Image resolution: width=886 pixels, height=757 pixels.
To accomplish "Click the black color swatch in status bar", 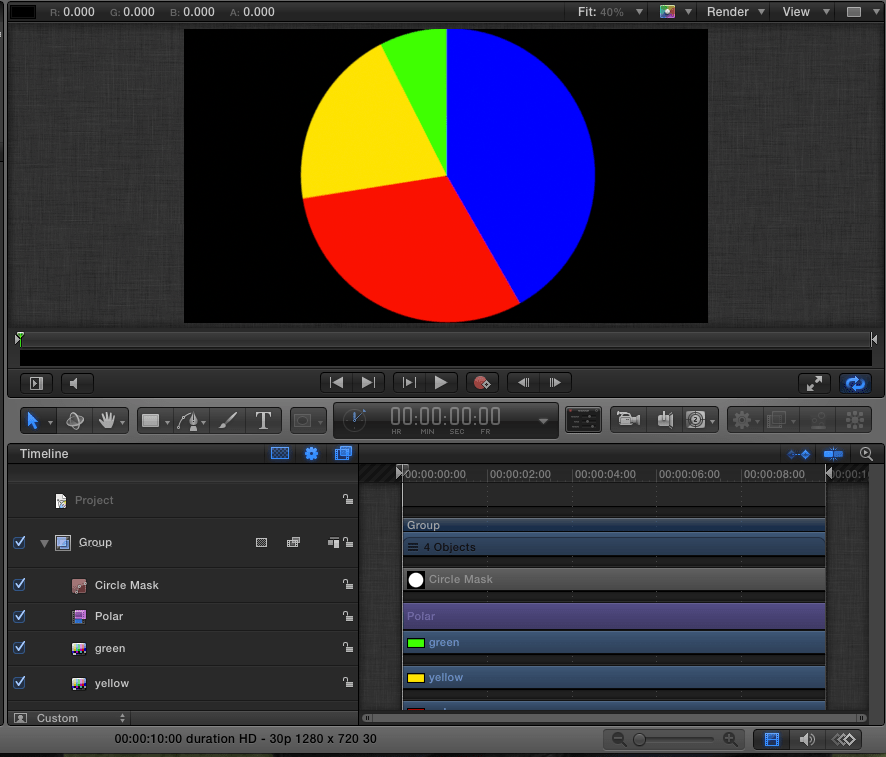I will (23, 12).
